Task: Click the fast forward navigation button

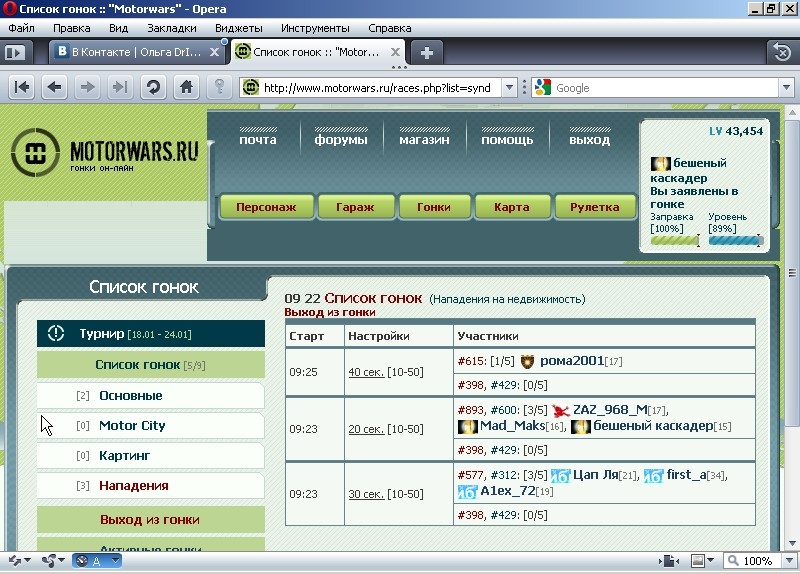Action: point(120,87)
